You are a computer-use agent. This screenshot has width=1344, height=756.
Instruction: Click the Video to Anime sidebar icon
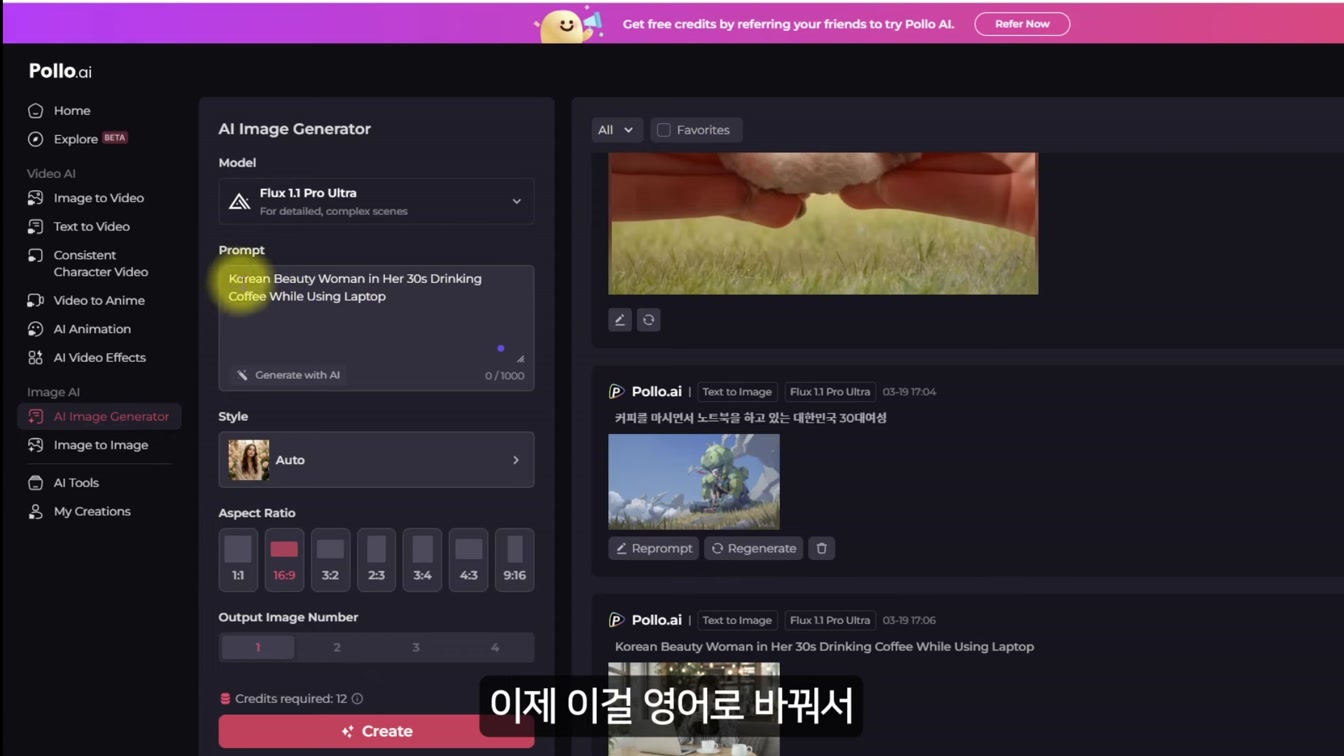(x=35, y=300)
